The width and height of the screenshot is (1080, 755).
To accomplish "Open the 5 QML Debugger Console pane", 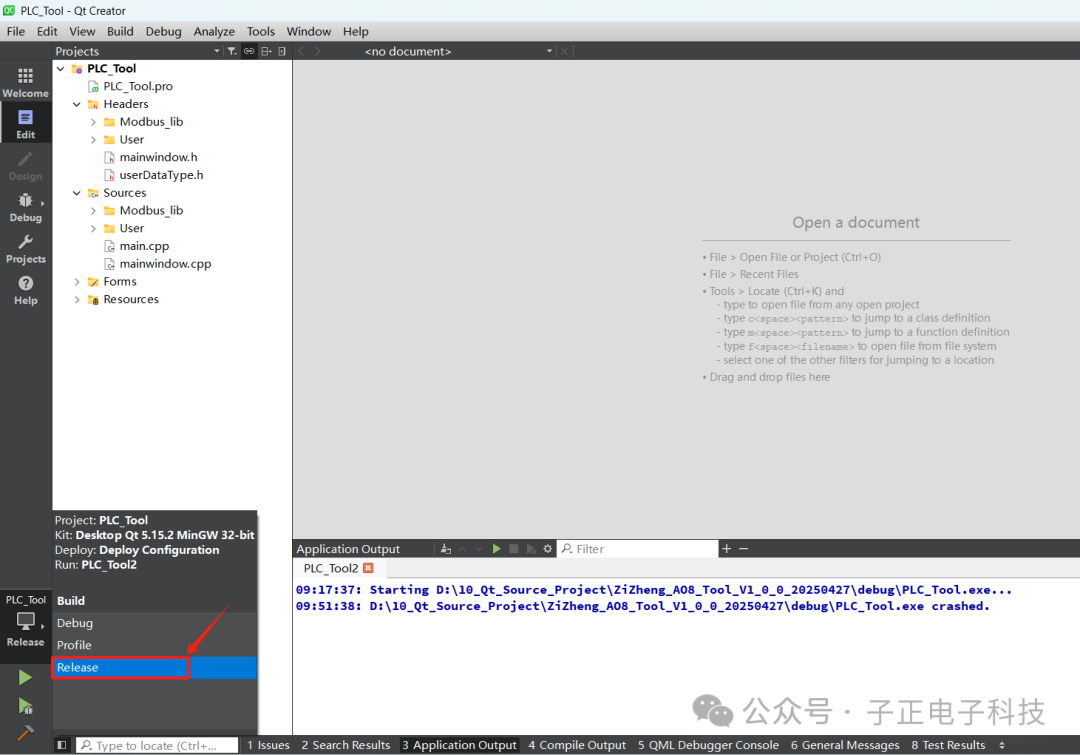I will pyautogui.click(x=708, y=745).
